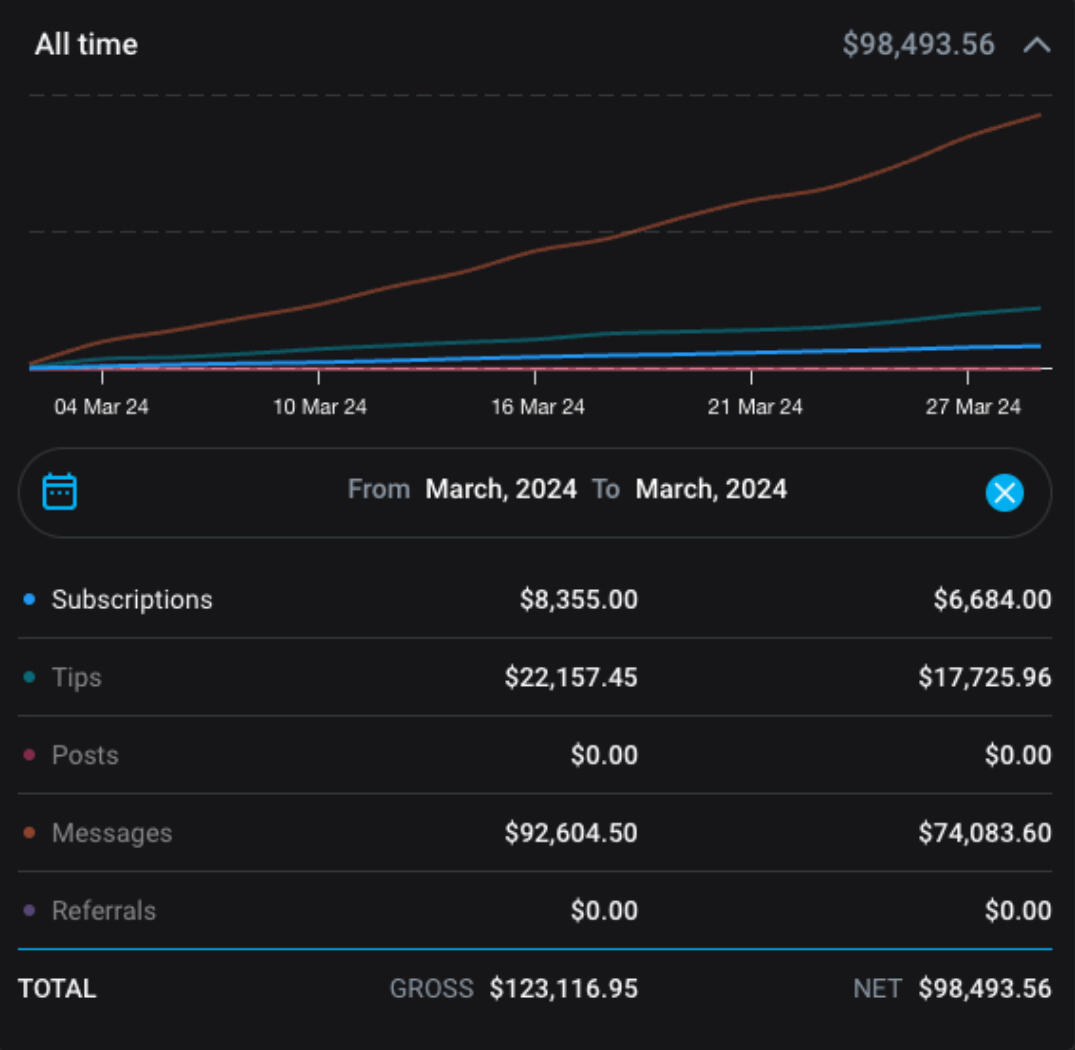1075x1050 pixels.
Task: Click the teal dot beside Tips
Action: (29, 678)
